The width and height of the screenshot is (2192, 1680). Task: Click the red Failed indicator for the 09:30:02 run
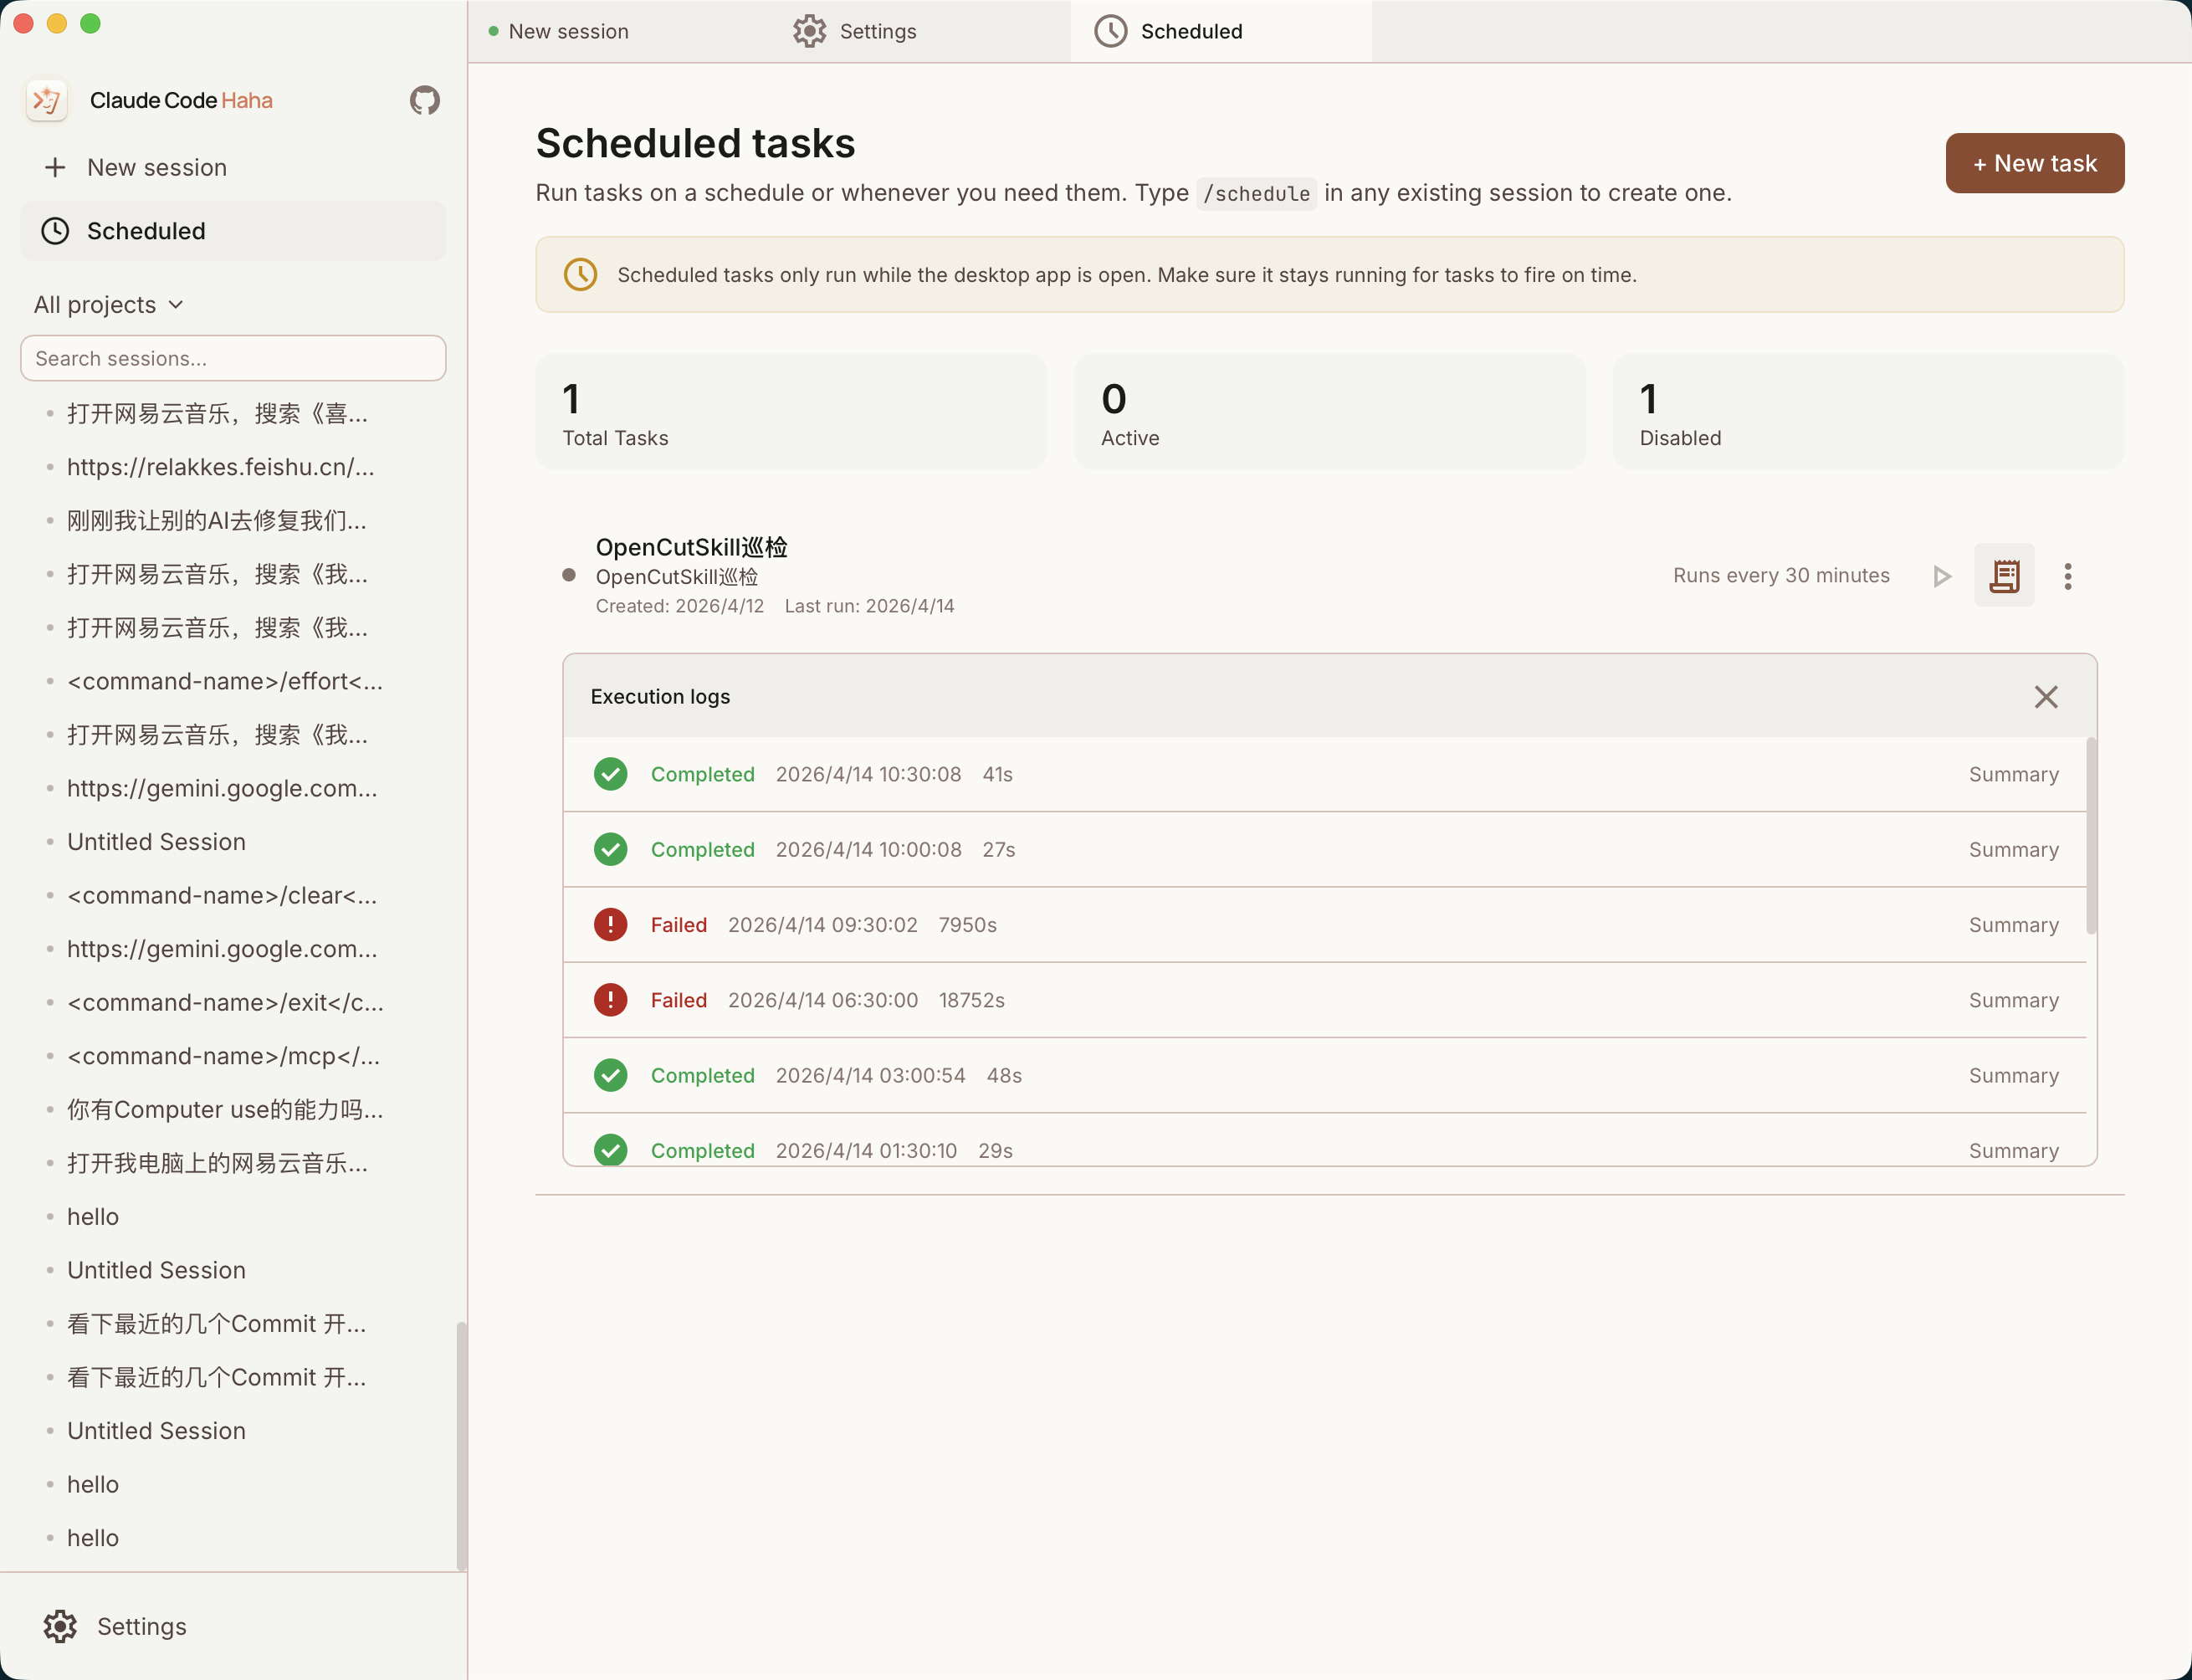[x=610, y=924]
